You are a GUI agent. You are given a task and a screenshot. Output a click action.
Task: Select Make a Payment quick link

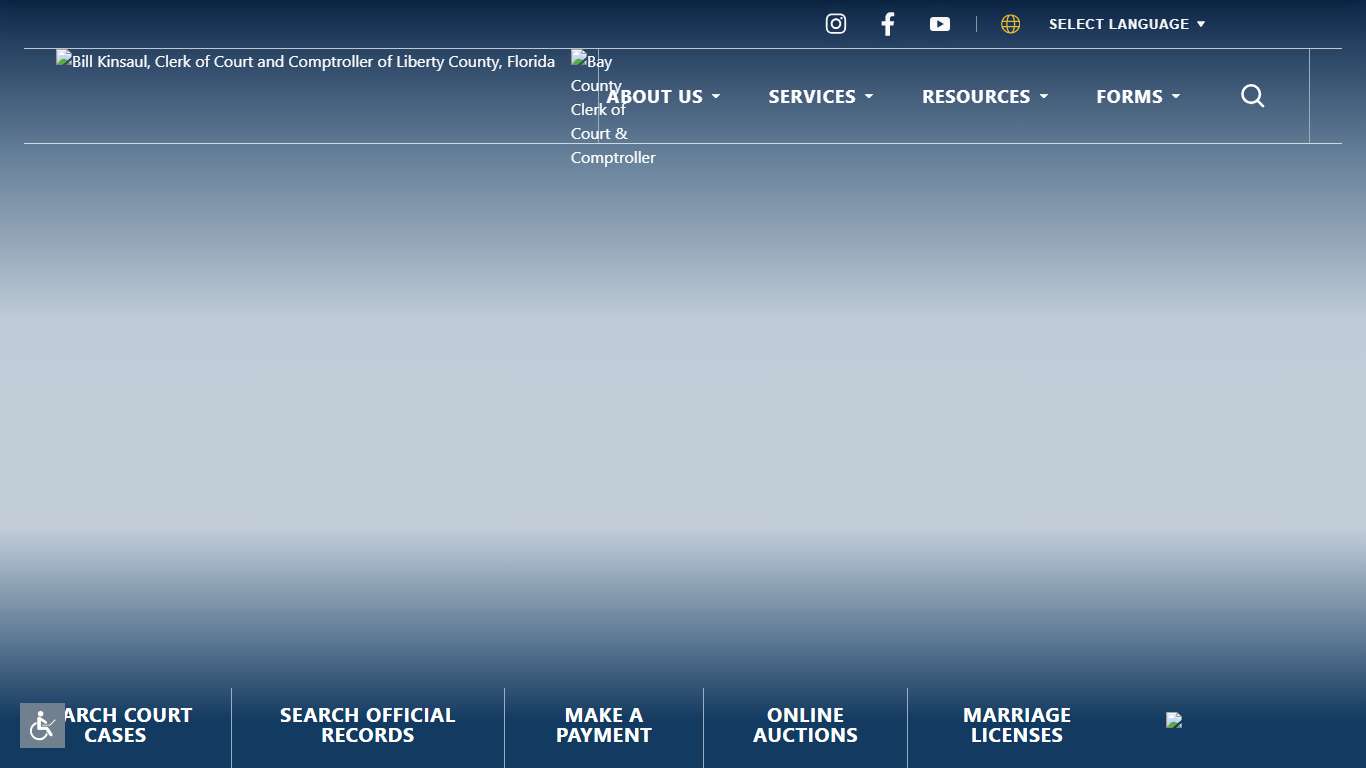[603, 725]
